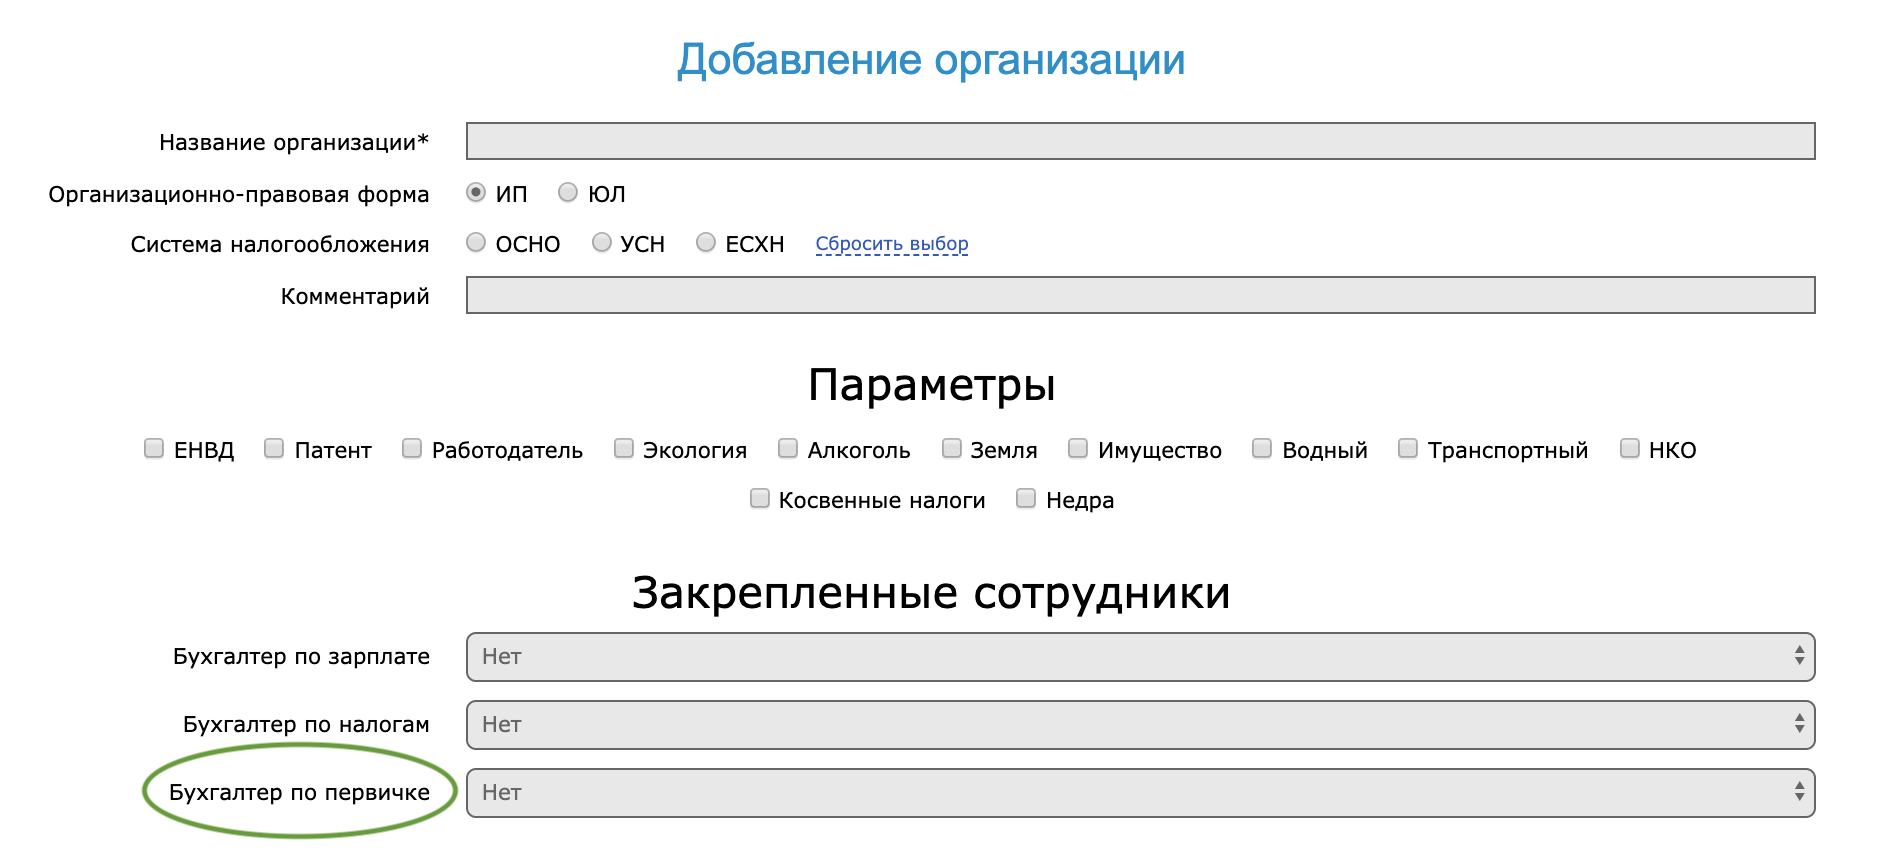
Task: Toggle the Экология checkbox
Action: [x=624, y=449]
